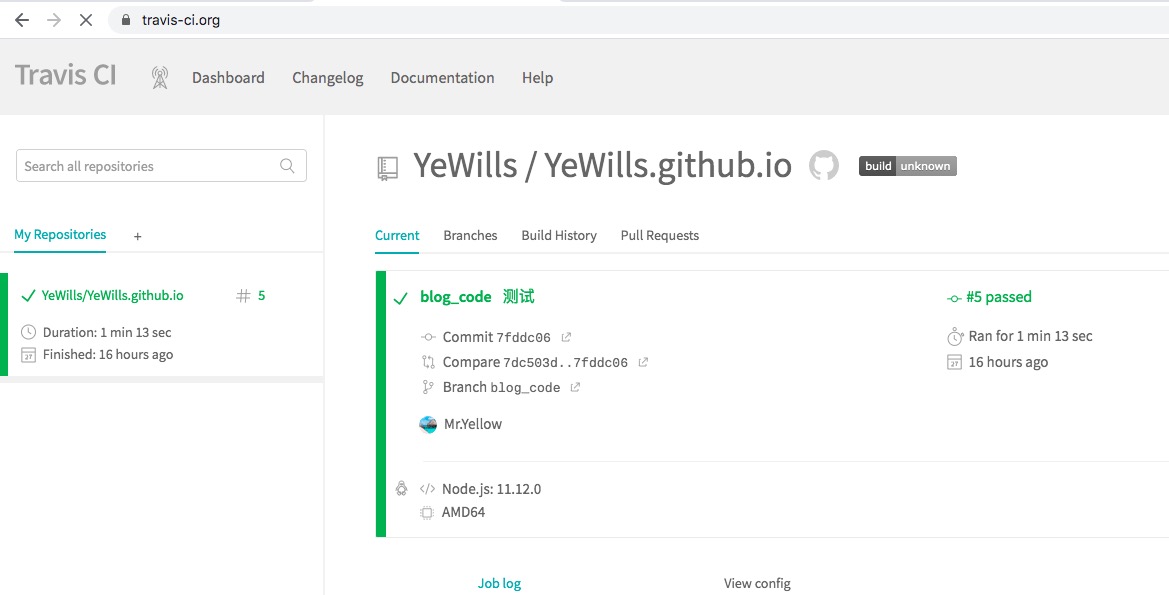Open external link icon next to Compare

[x=643, y=362]
